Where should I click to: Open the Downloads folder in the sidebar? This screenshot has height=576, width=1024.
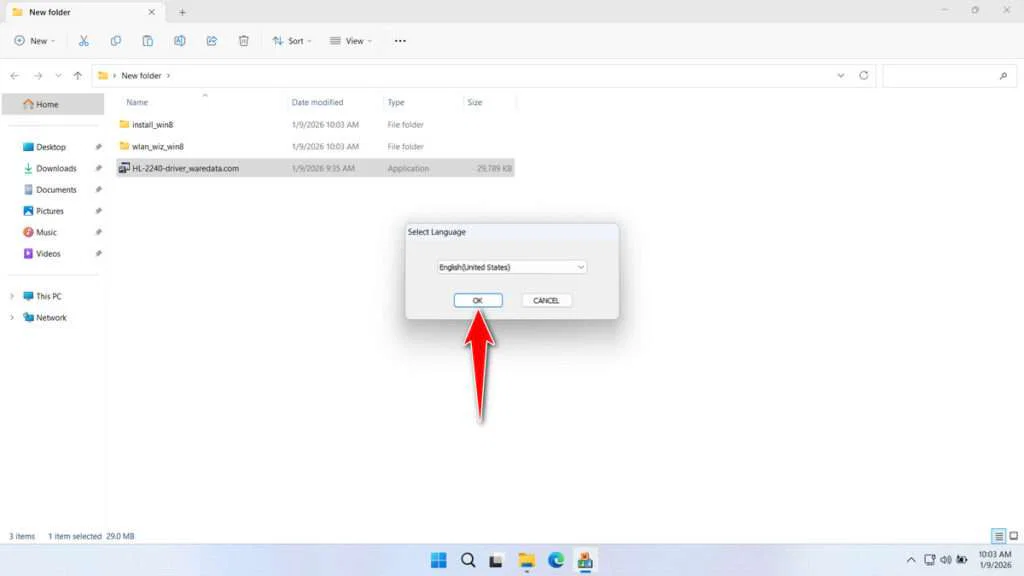(x=55, y=168)
